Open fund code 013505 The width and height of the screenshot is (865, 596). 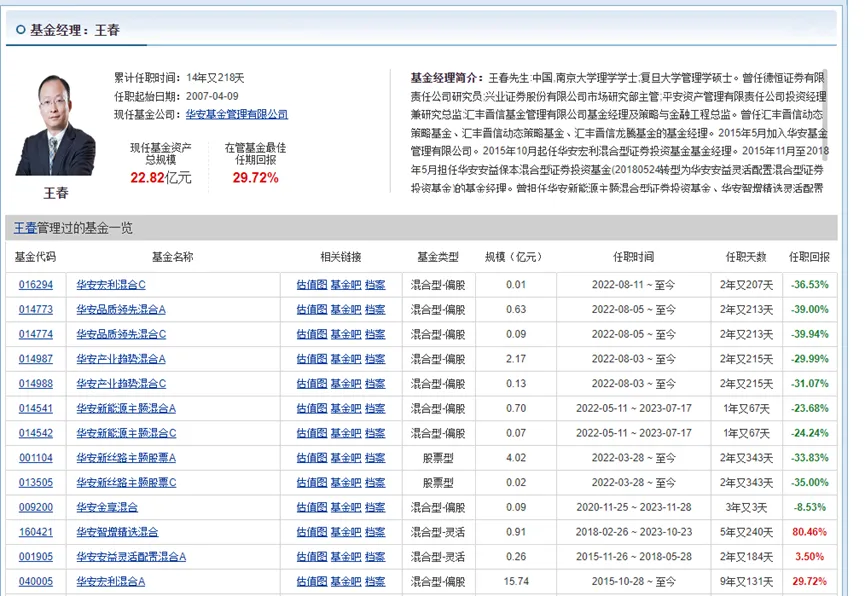36,483
